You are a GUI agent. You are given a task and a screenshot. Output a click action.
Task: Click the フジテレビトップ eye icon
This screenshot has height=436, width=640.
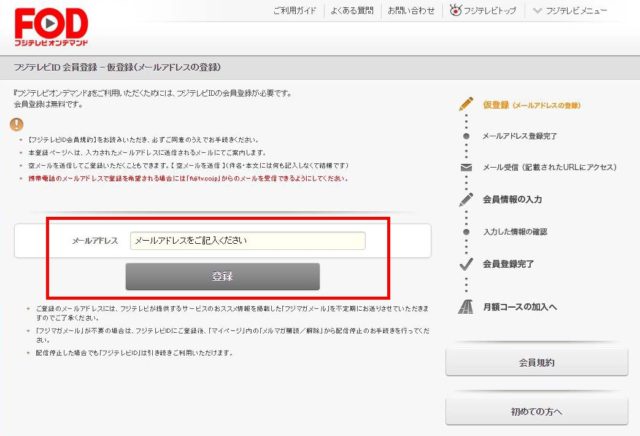455,10
